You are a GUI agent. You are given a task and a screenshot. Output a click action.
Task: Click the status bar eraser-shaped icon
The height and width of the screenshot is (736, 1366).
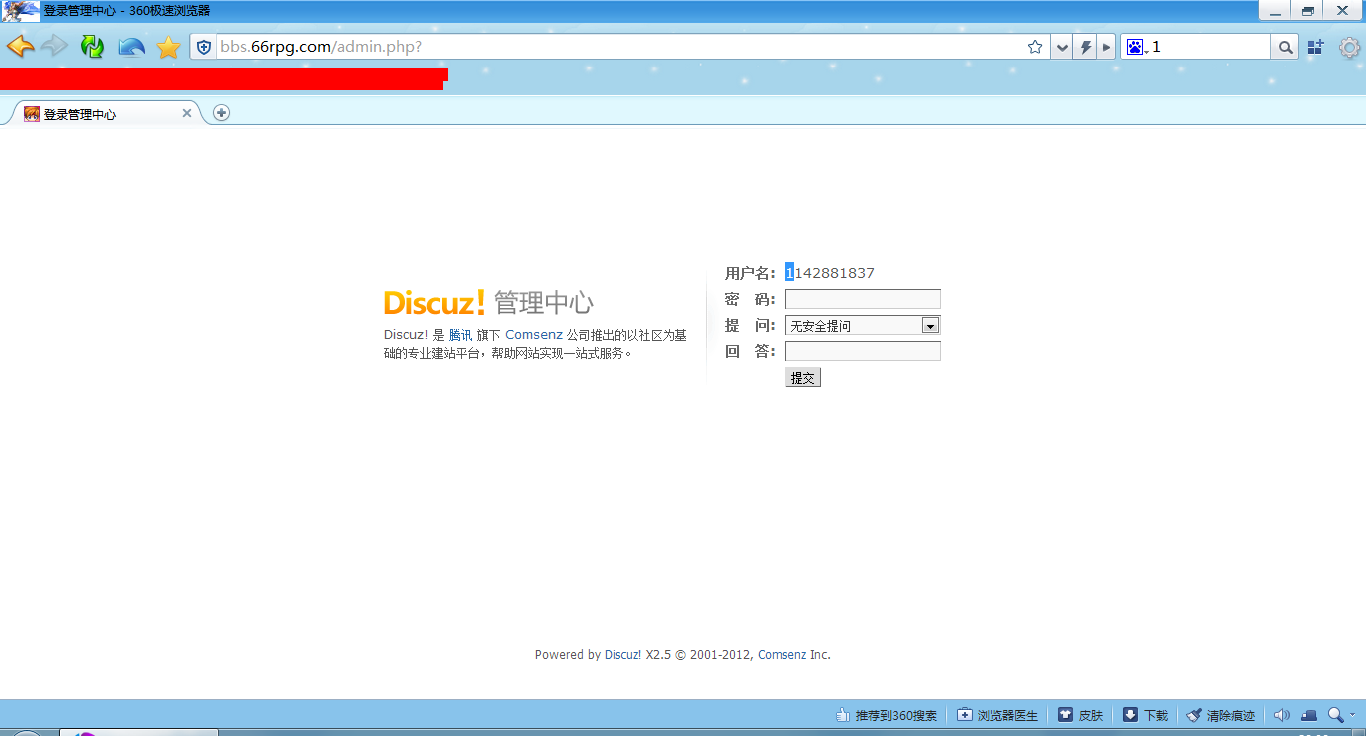[1309, 715]
